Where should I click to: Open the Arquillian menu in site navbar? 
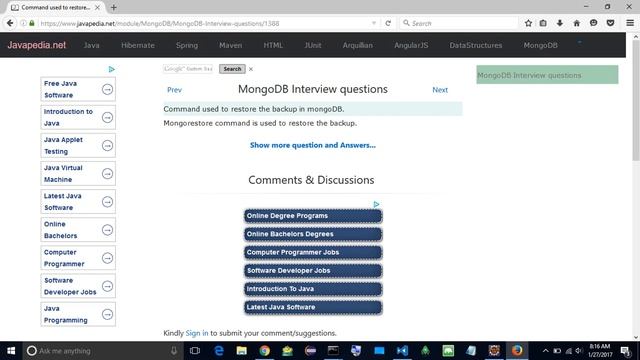[x=358, y=45]
